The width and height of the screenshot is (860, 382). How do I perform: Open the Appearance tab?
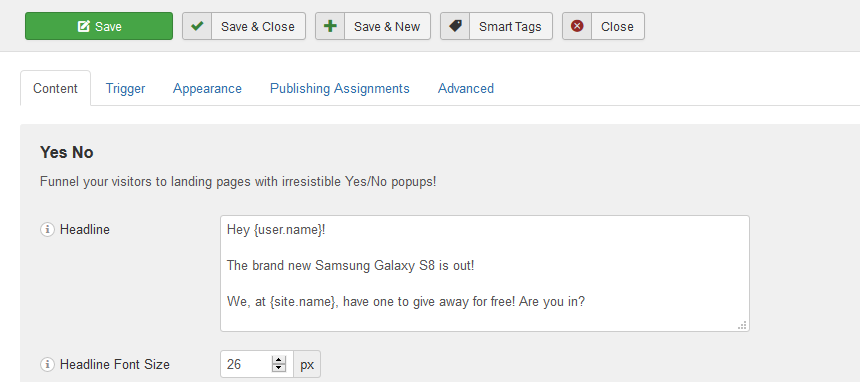(x=207, y=88)
